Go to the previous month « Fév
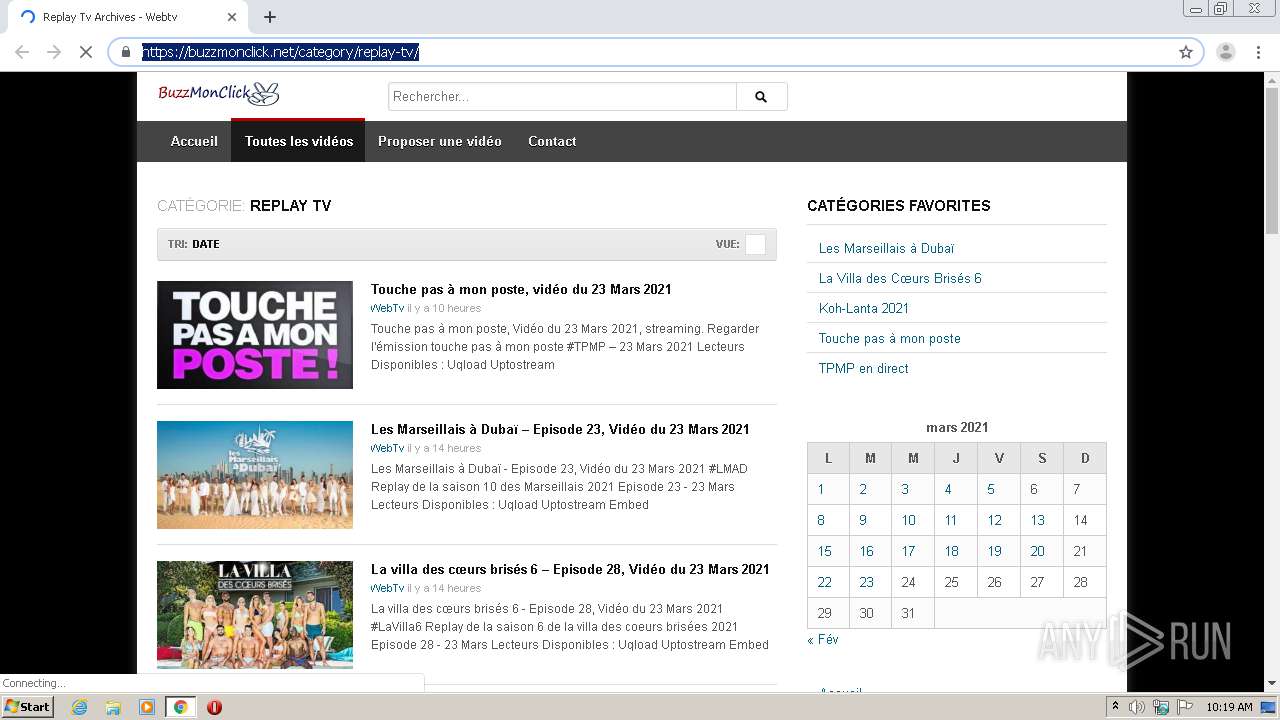 pos(823,639)
